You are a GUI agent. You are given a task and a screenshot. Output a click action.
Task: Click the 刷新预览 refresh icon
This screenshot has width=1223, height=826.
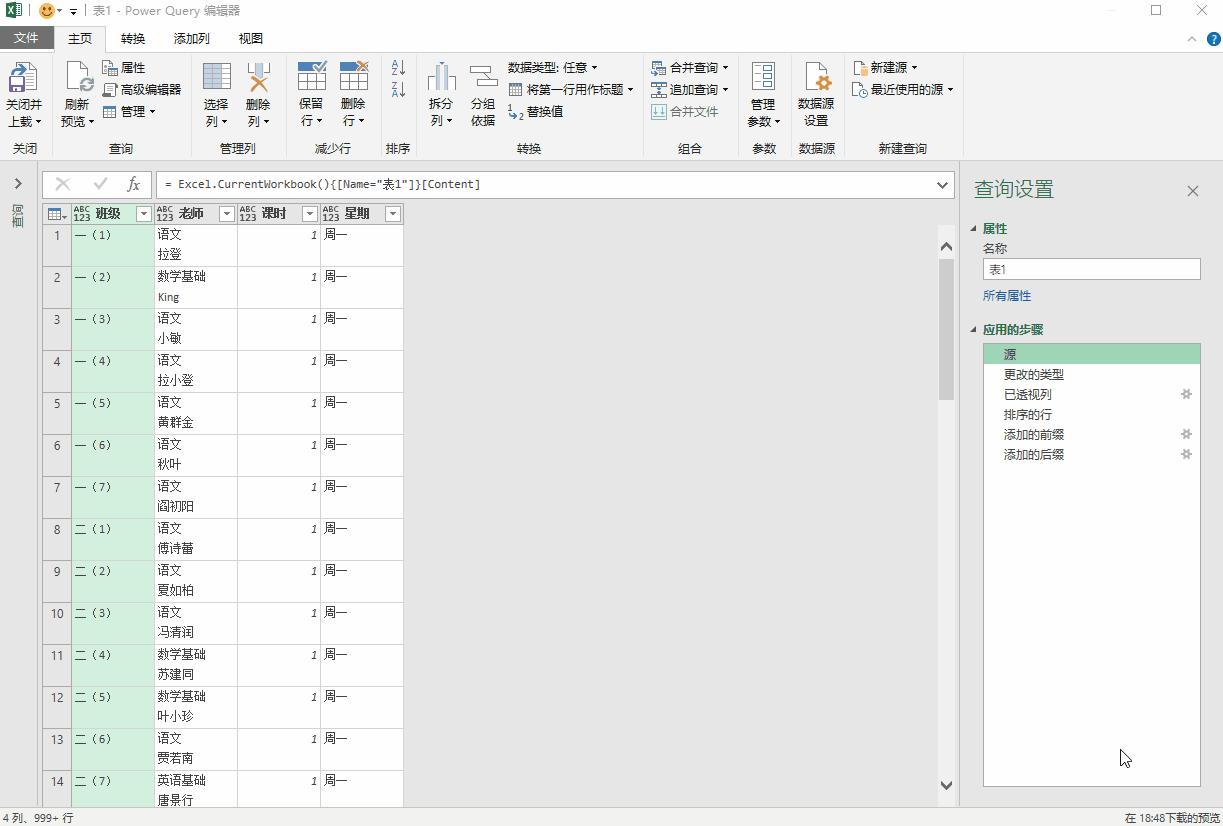tap(78, 78)
